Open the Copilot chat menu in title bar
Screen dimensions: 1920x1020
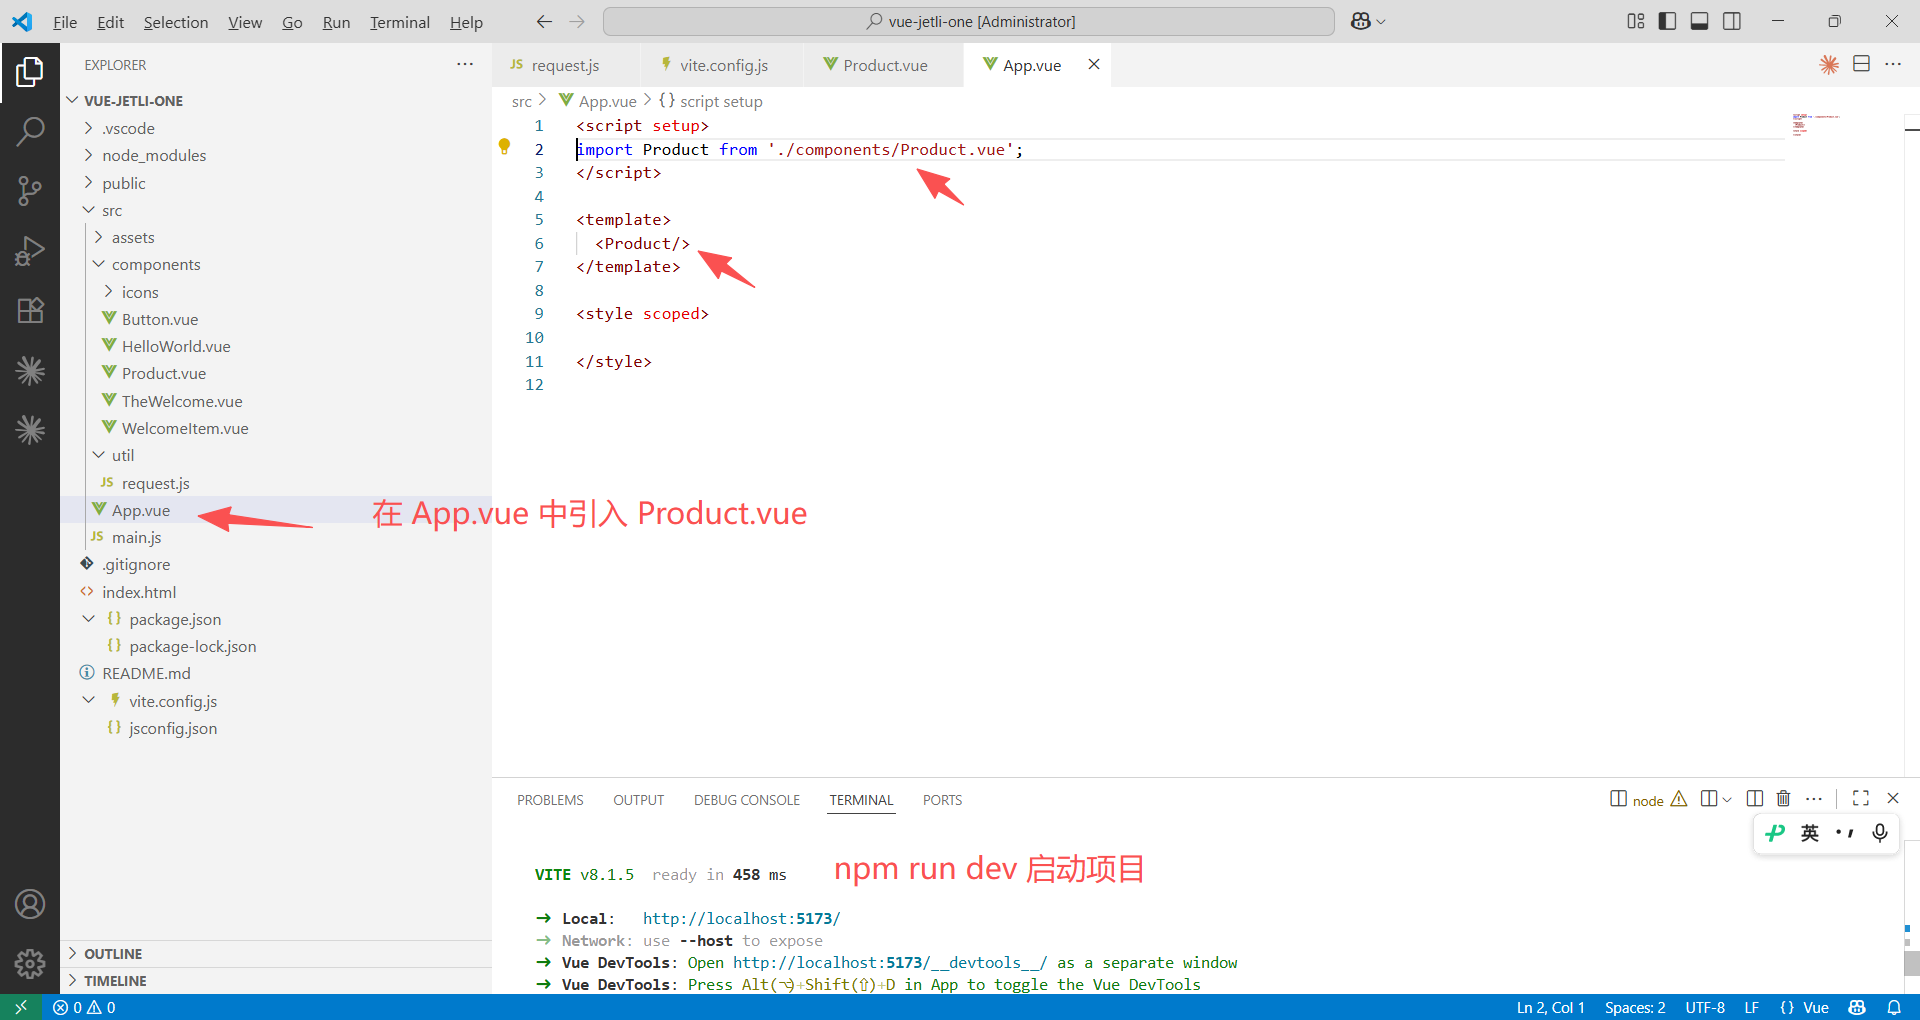pyautogui.click(x=1368, y=21)
